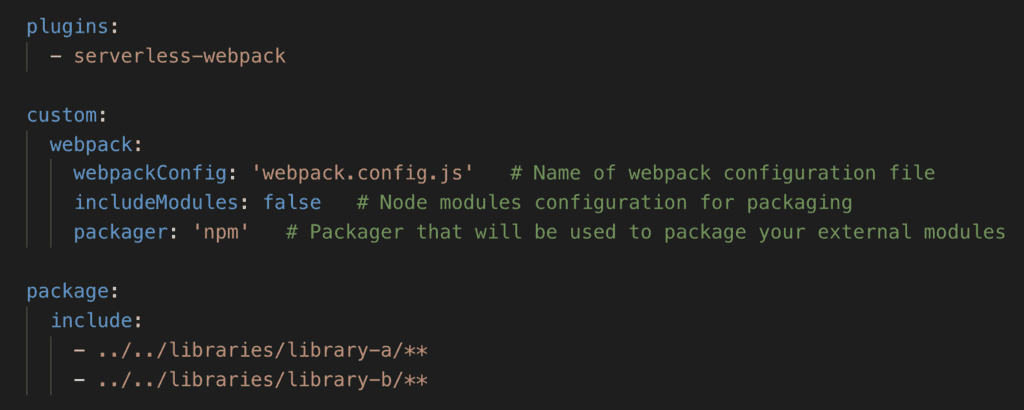
Task: Click the dash before library-b path
Action: [x=80, y=380]
